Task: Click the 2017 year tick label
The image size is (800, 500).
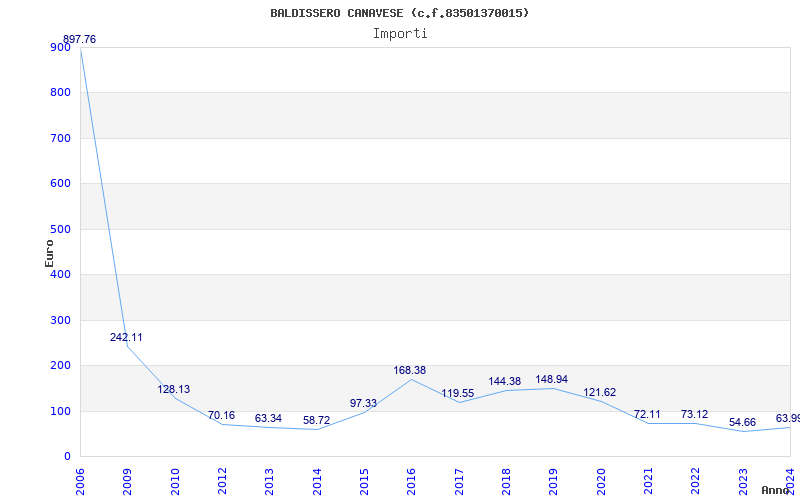Action: coord(459,481)
